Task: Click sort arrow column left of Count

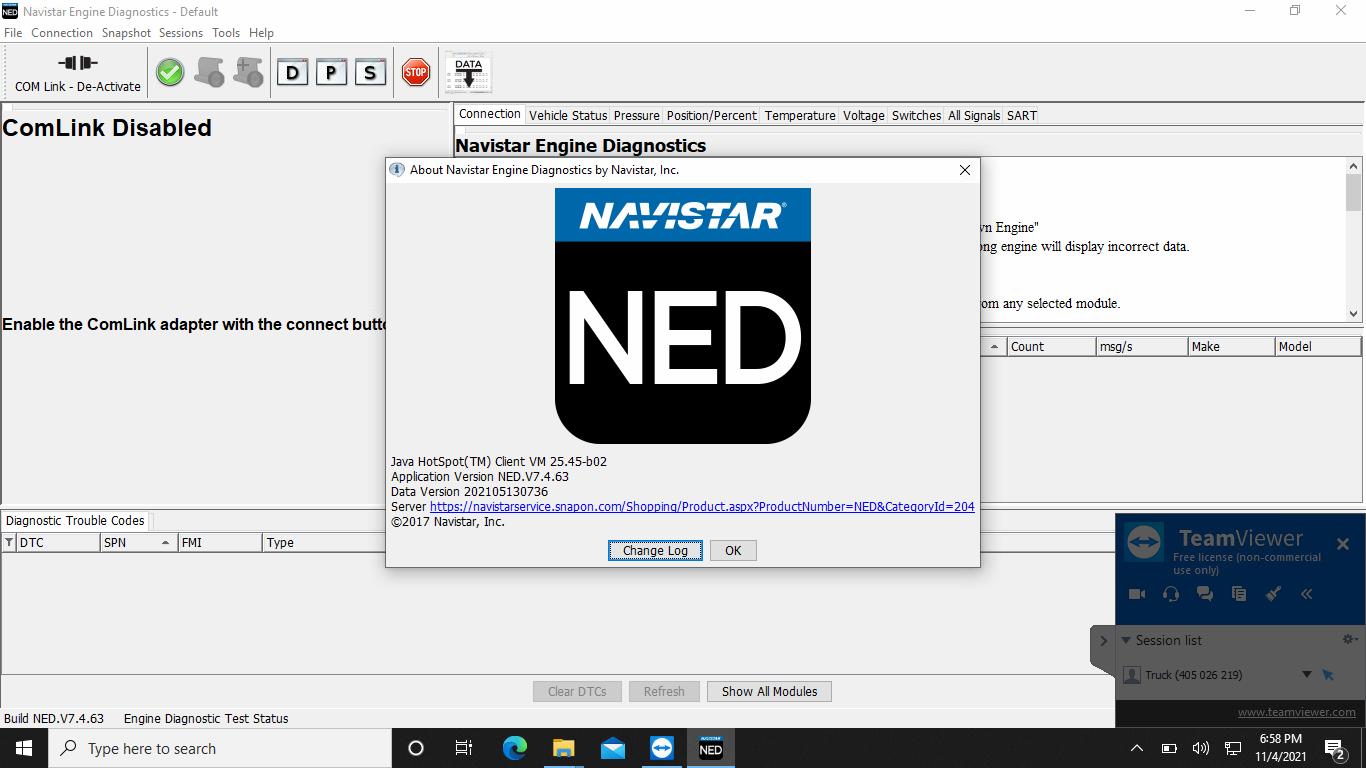Action: pyautogui.click(x=994, y=347)
